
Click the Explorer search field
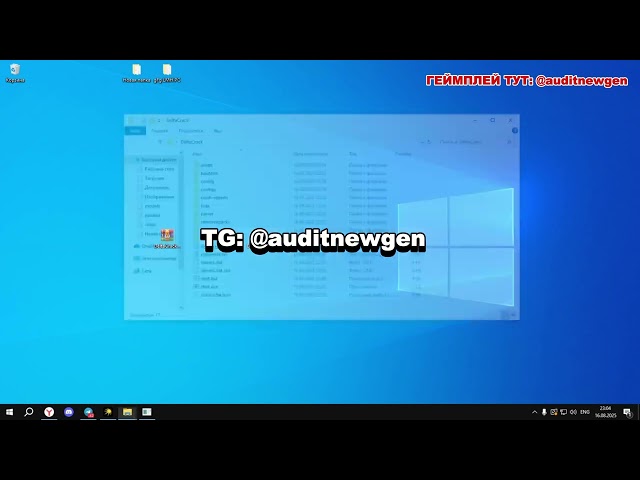pos(476,142)
